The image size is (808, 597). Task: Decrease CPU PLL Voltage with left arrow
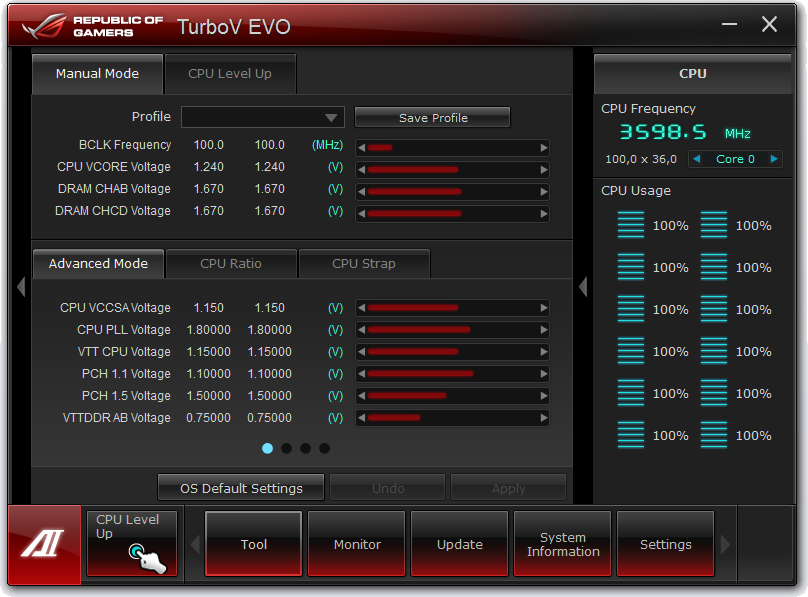click(x=362, y=330)
